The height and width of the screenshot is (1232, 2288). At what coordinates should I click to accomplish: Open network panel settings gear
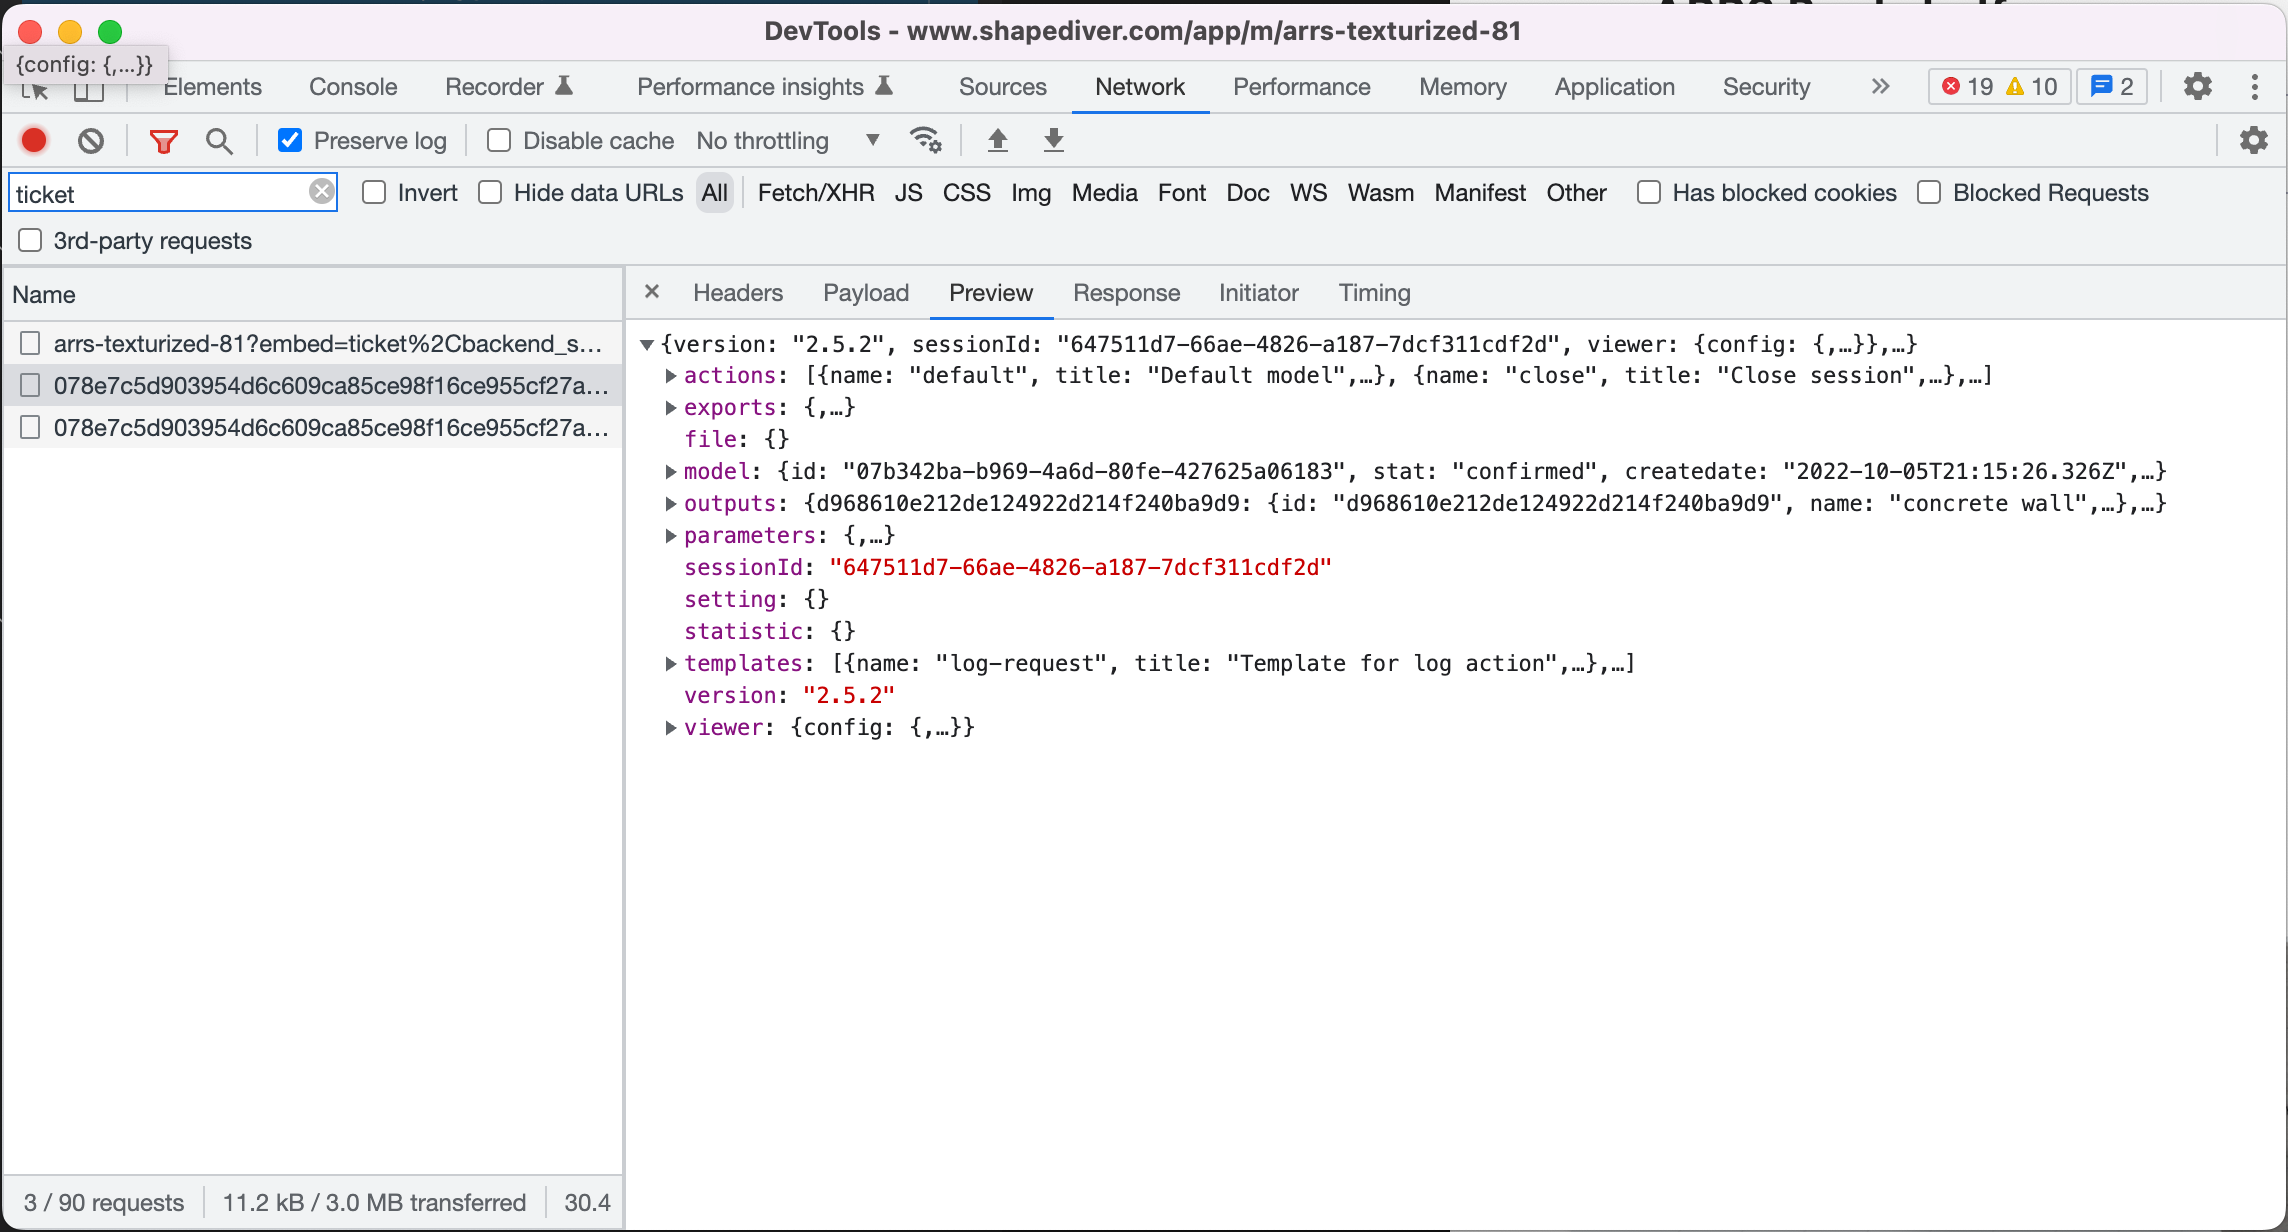[2253, 140]
